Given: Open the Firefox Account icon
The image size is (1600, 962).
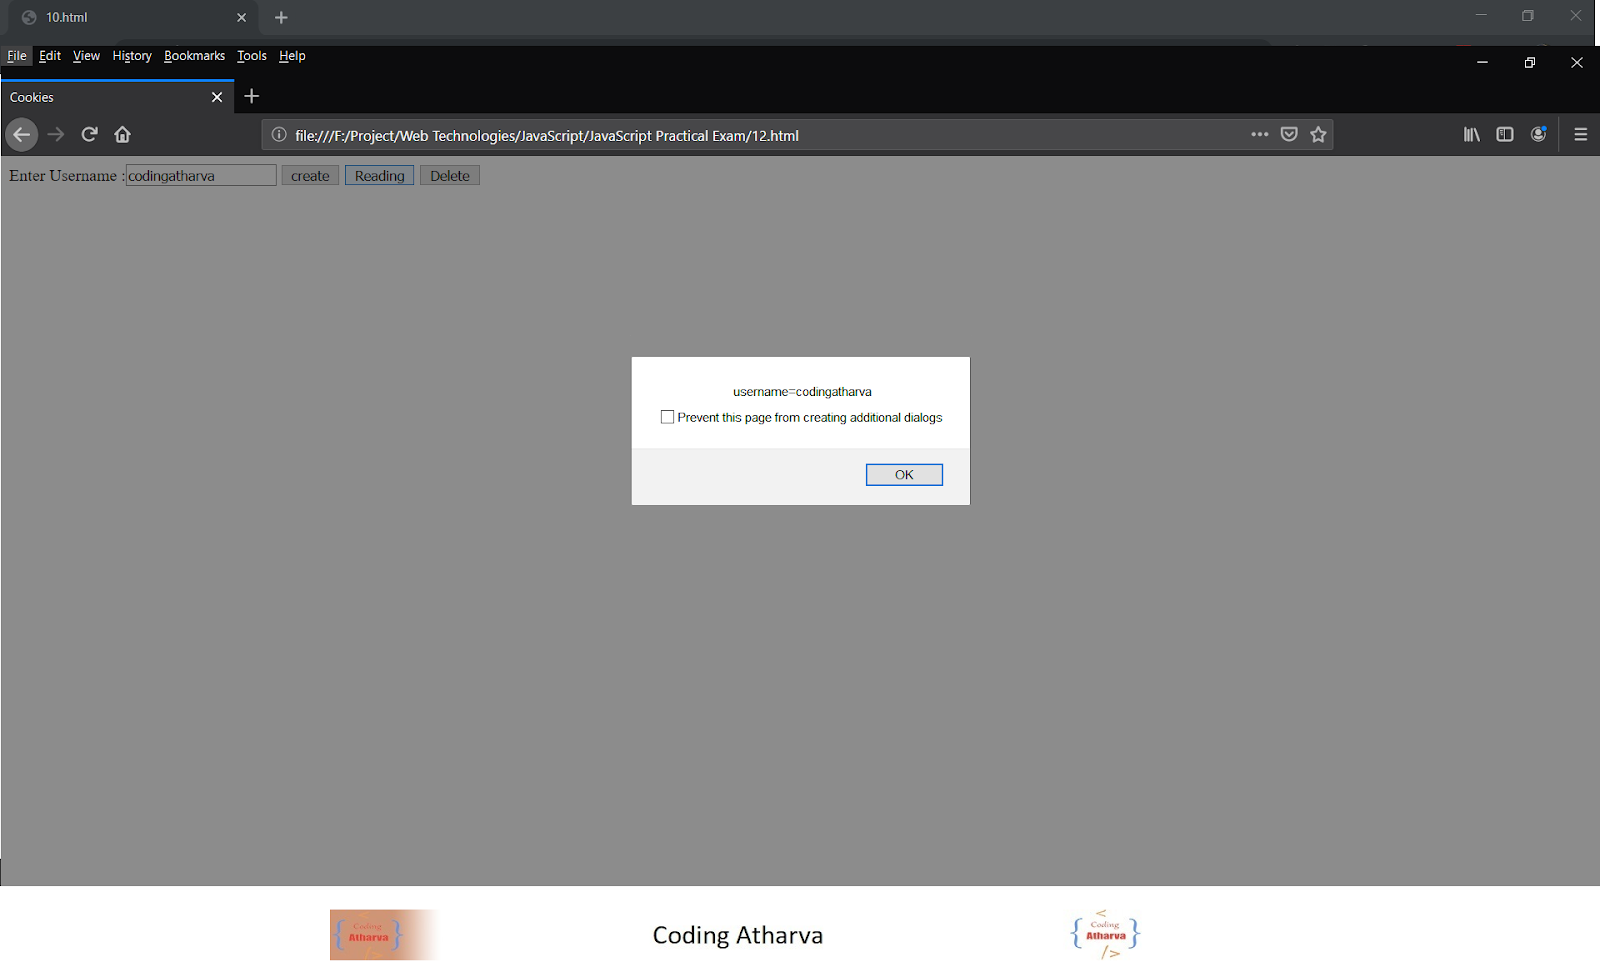Looking at the screenshot, I should pyautogui.click(x=1539, y=134).
